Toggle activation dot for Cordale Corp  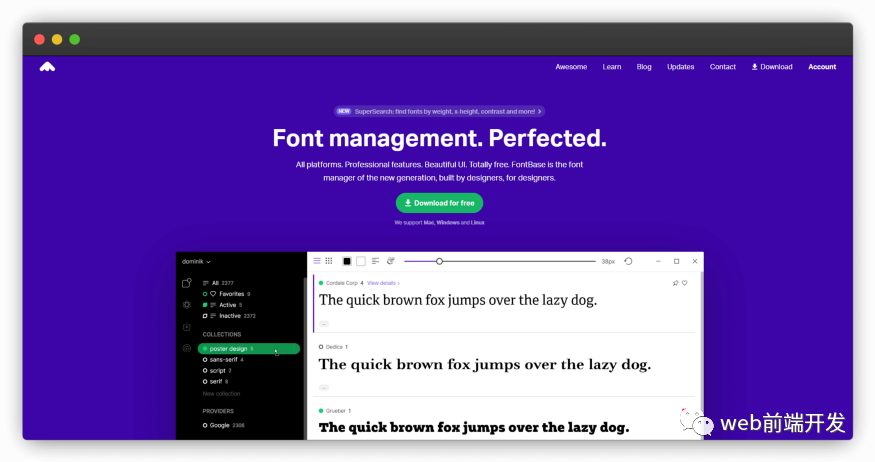click(321, 283)
